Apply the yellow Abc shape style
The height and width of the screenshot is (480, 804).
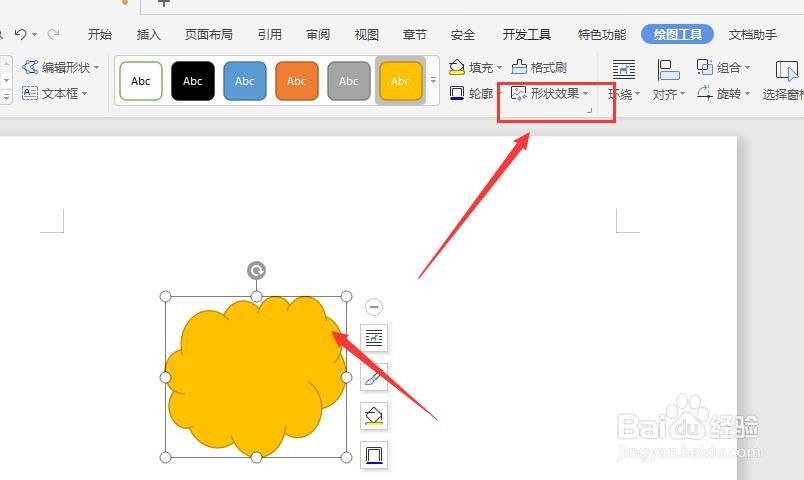[x=400, y=81]
